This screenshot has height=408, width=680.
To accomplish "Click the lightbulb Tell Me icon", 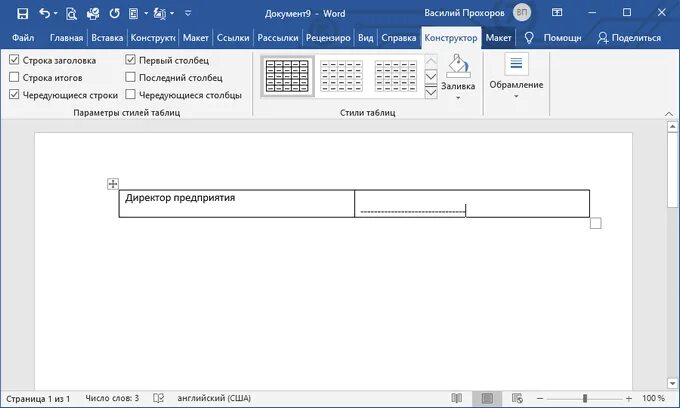I will [x=529, y=38].
